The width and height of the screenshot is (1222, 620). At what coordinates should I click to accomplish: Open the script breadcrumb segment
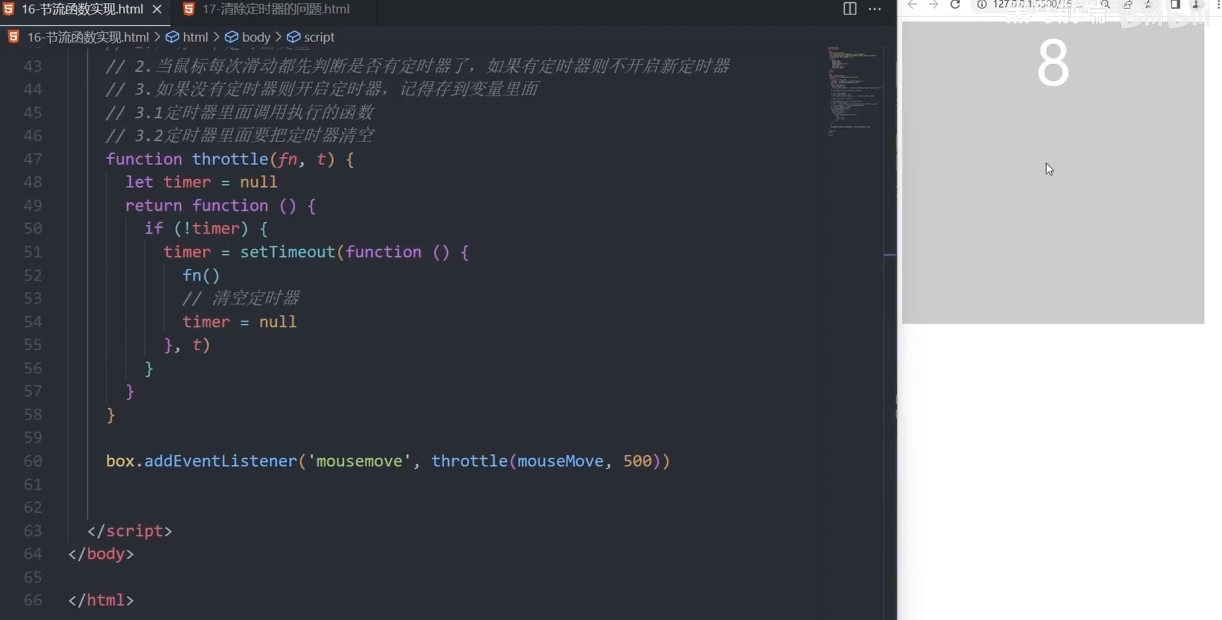point(311,37)
